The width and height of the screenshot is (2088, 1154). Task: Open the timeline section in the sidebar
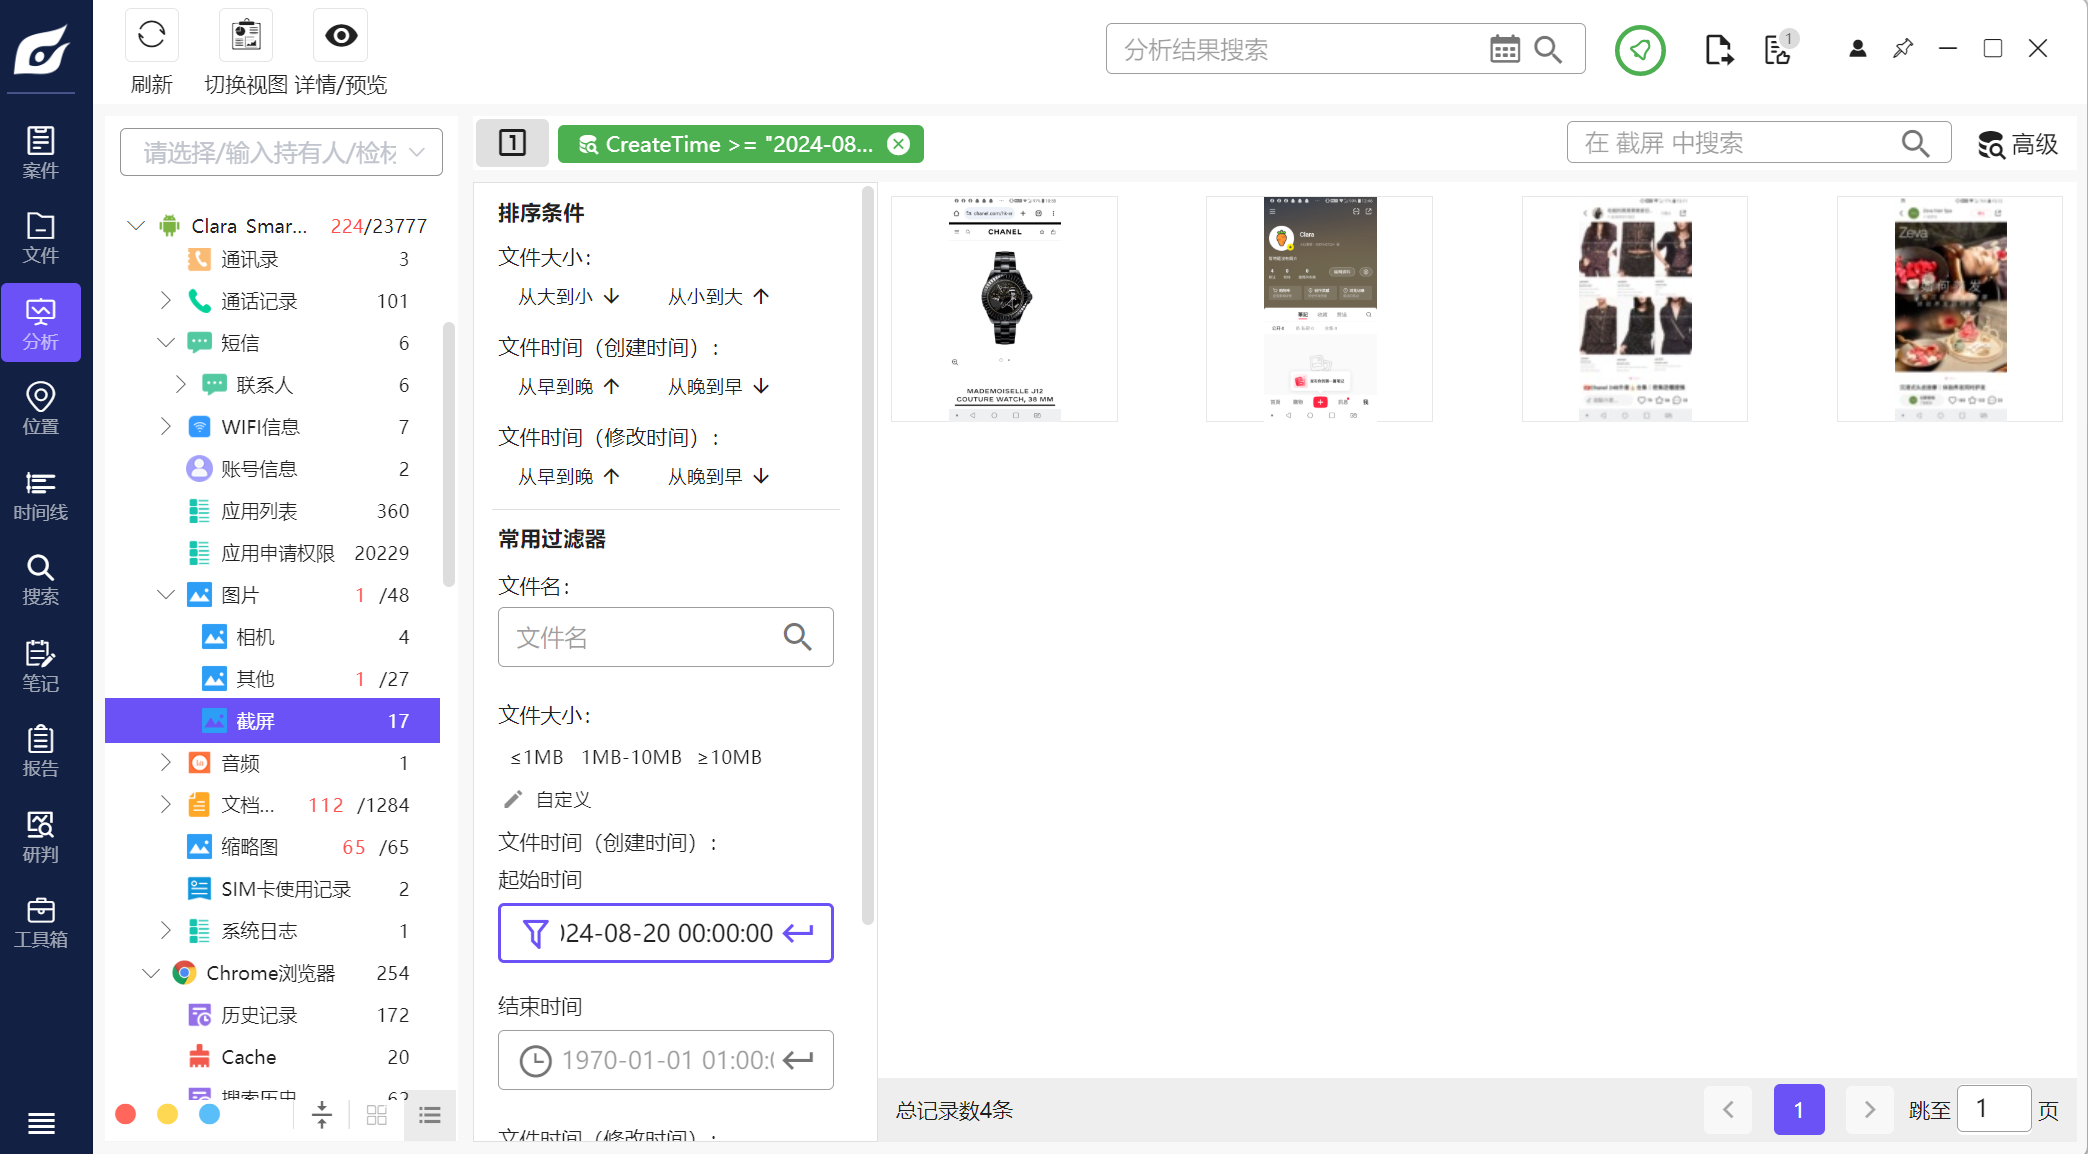pyautogui.click(x=40, y=495)
